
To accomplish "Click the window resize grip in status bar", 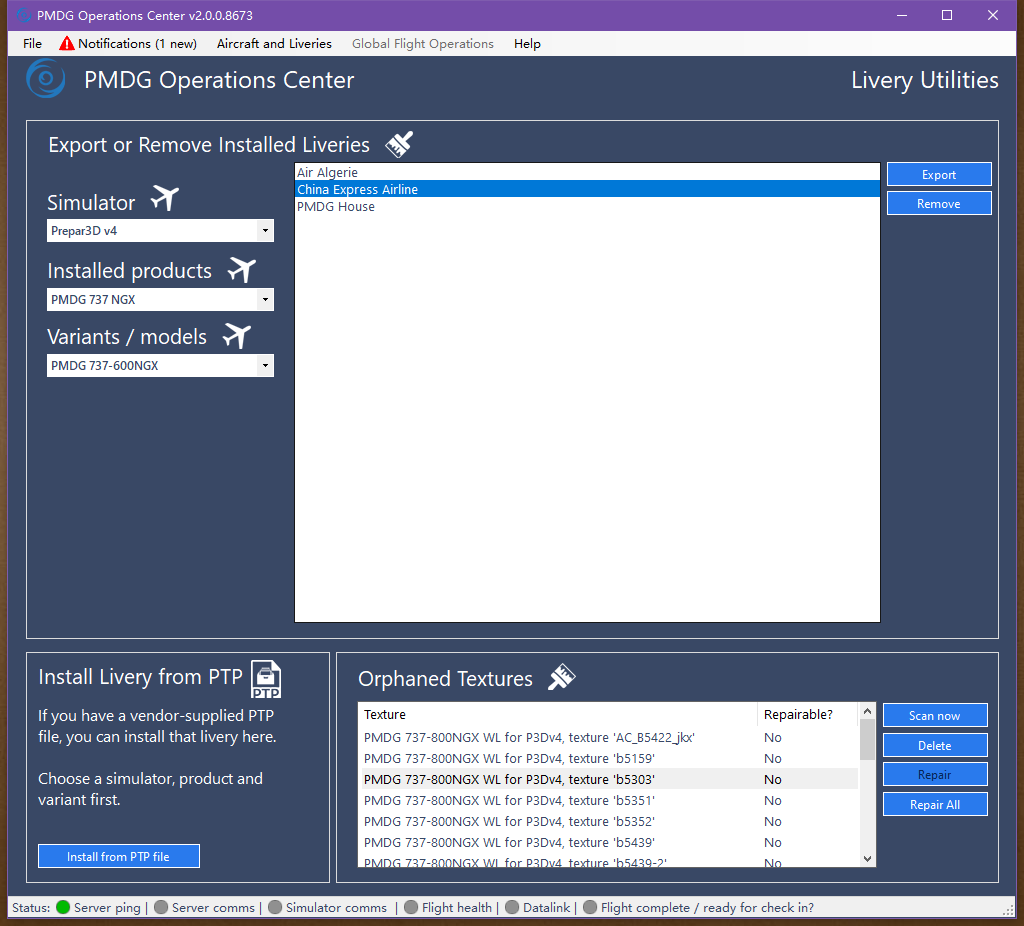I will (x=1008, y=909).
